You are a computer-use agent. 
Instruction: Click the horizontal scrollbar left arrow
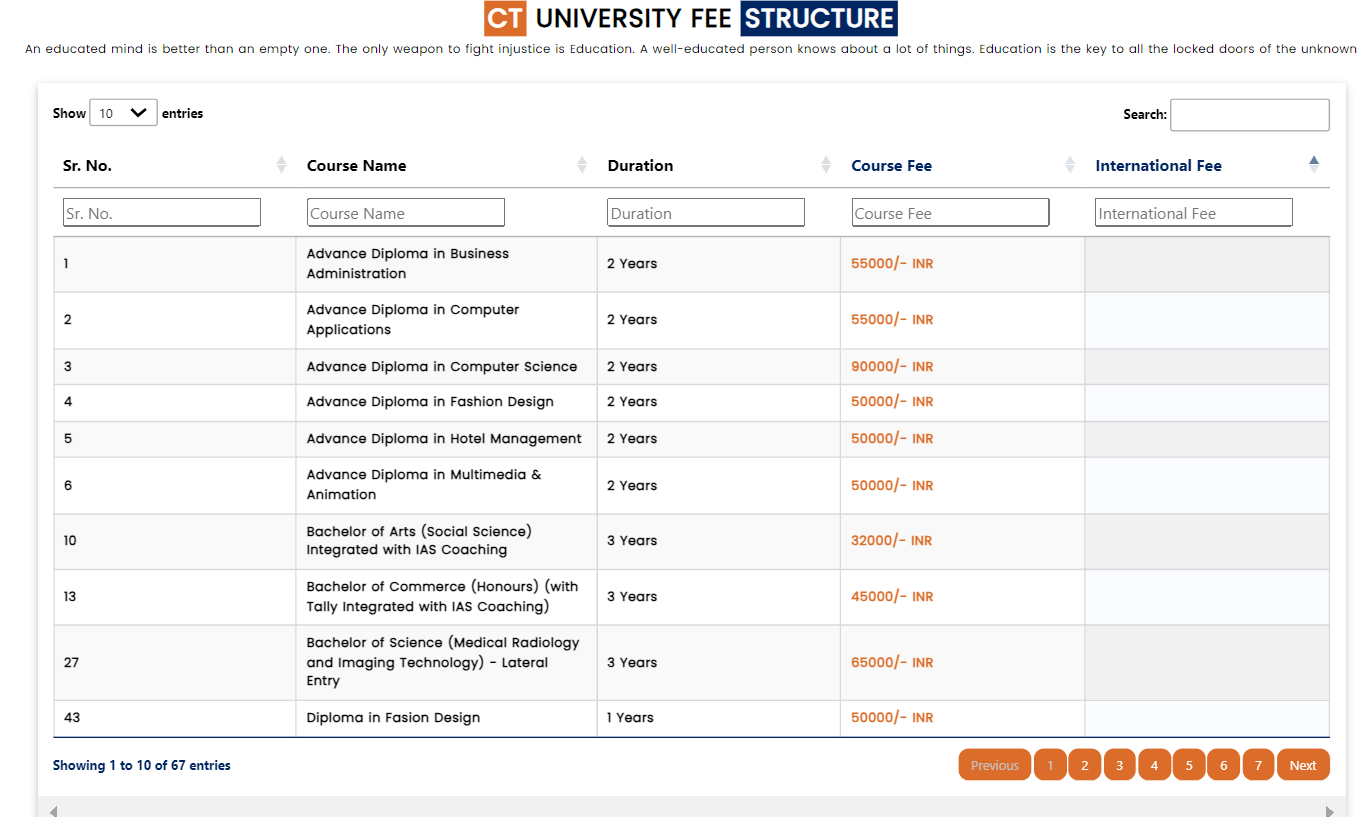pos(53,810)
